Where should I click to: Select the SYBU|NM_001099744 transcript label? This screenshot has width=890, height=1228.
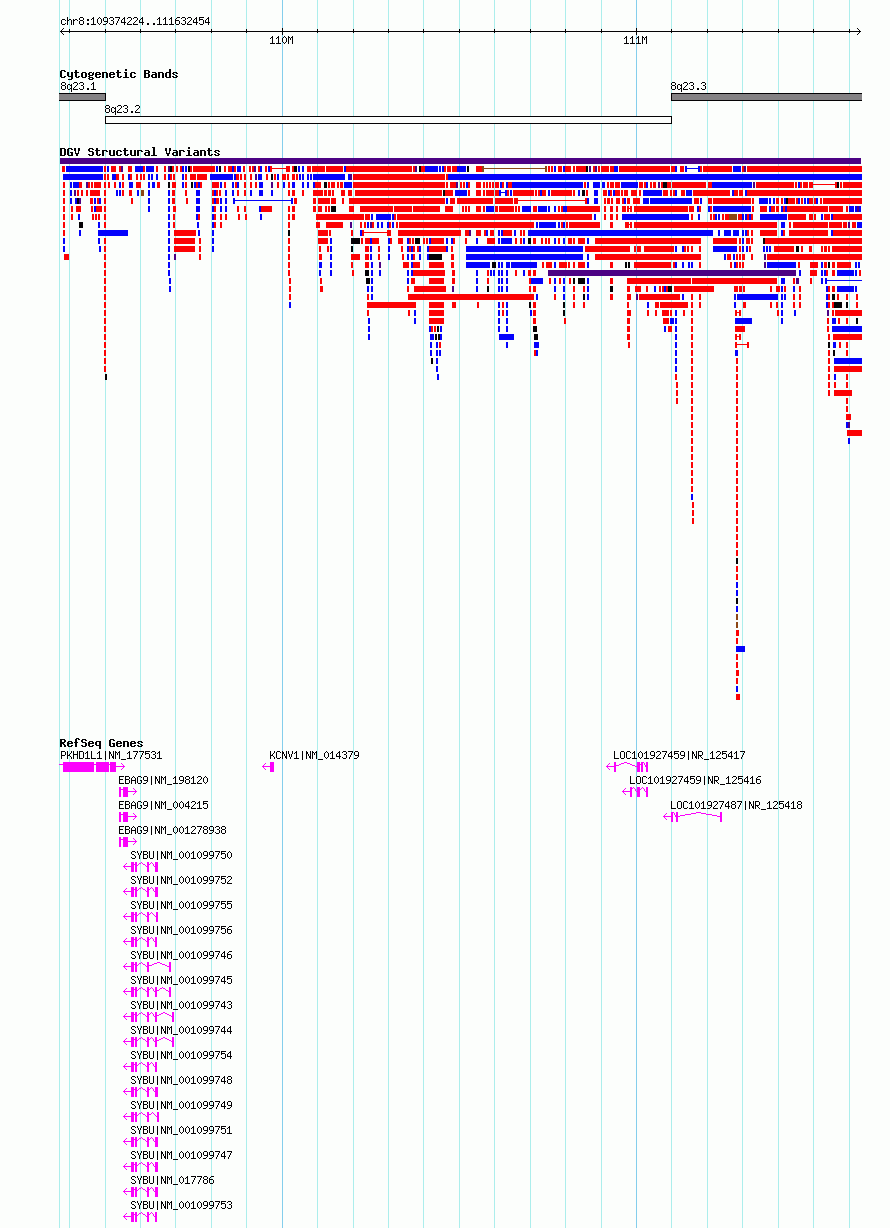181,1030
